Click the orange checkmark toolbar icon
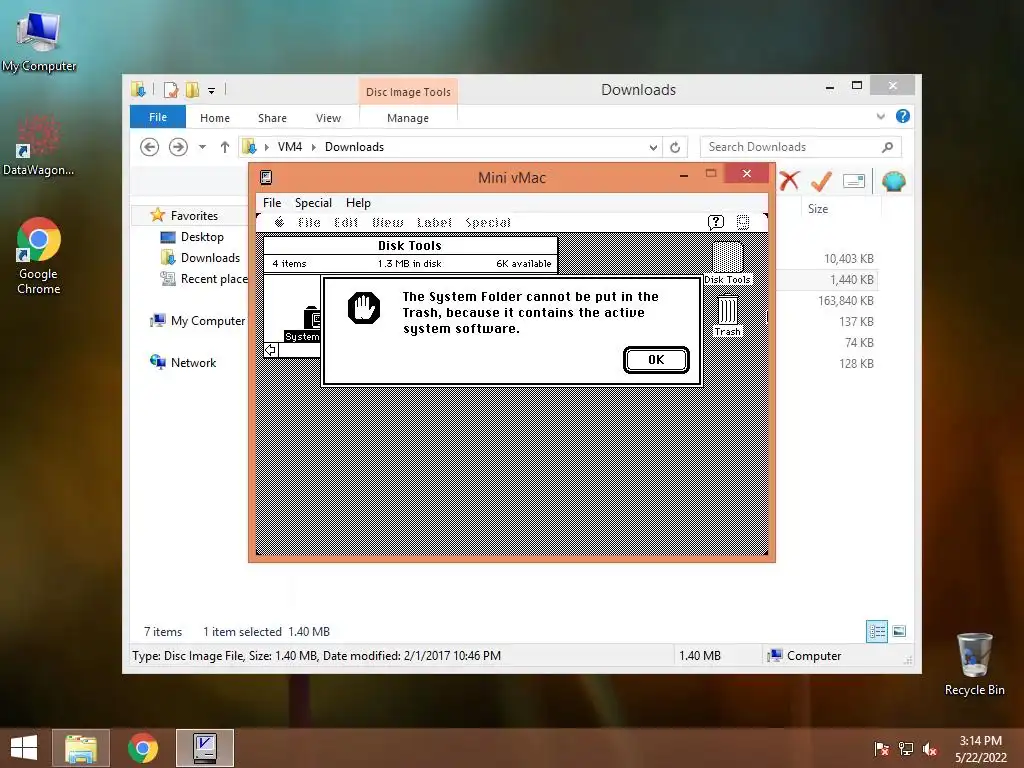The height and width of the screenshot is (768, 1024). coord(821,181)
